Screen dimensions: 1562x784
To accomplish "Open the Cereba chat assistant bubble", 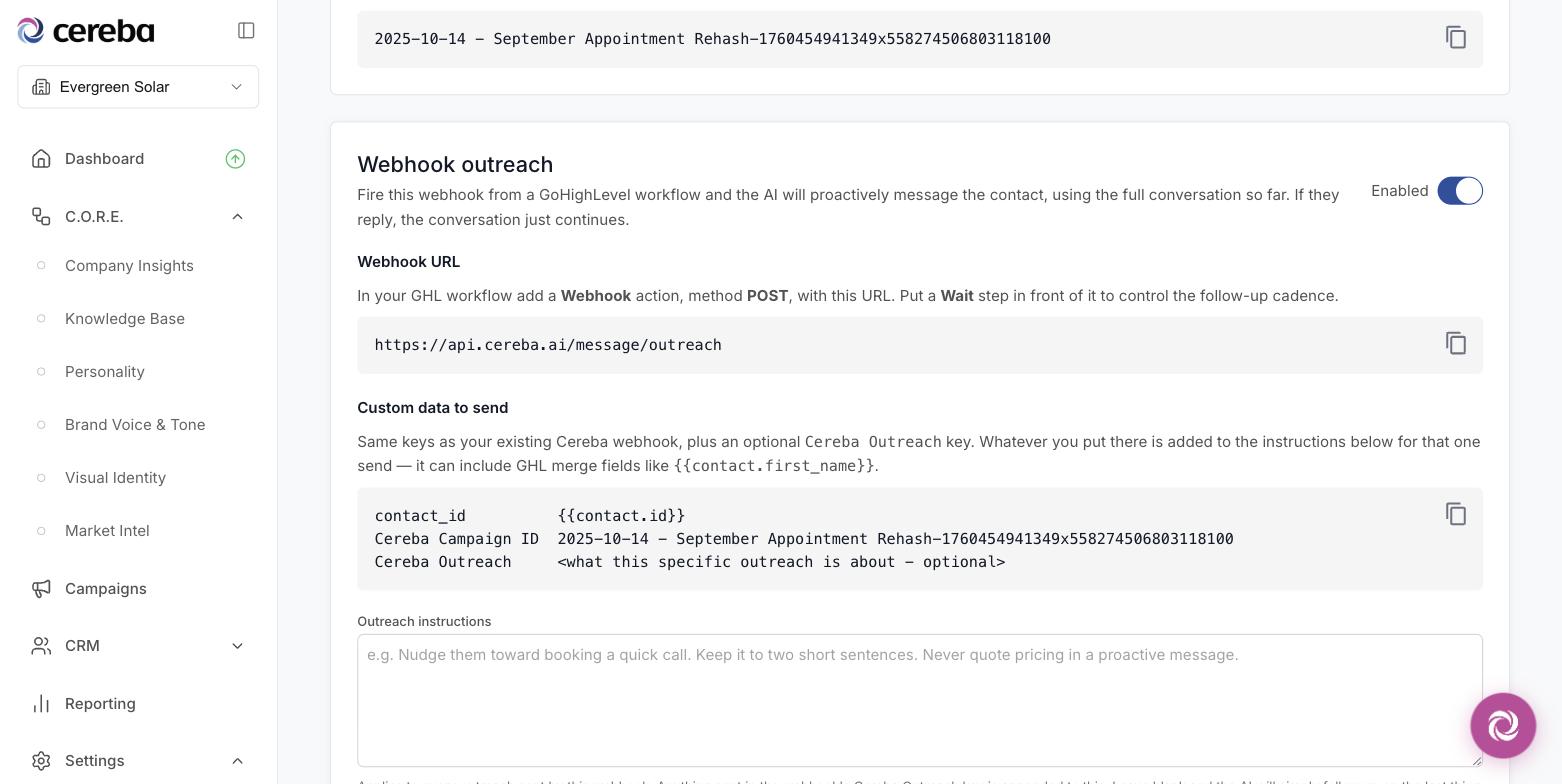I will (1503, 725).
